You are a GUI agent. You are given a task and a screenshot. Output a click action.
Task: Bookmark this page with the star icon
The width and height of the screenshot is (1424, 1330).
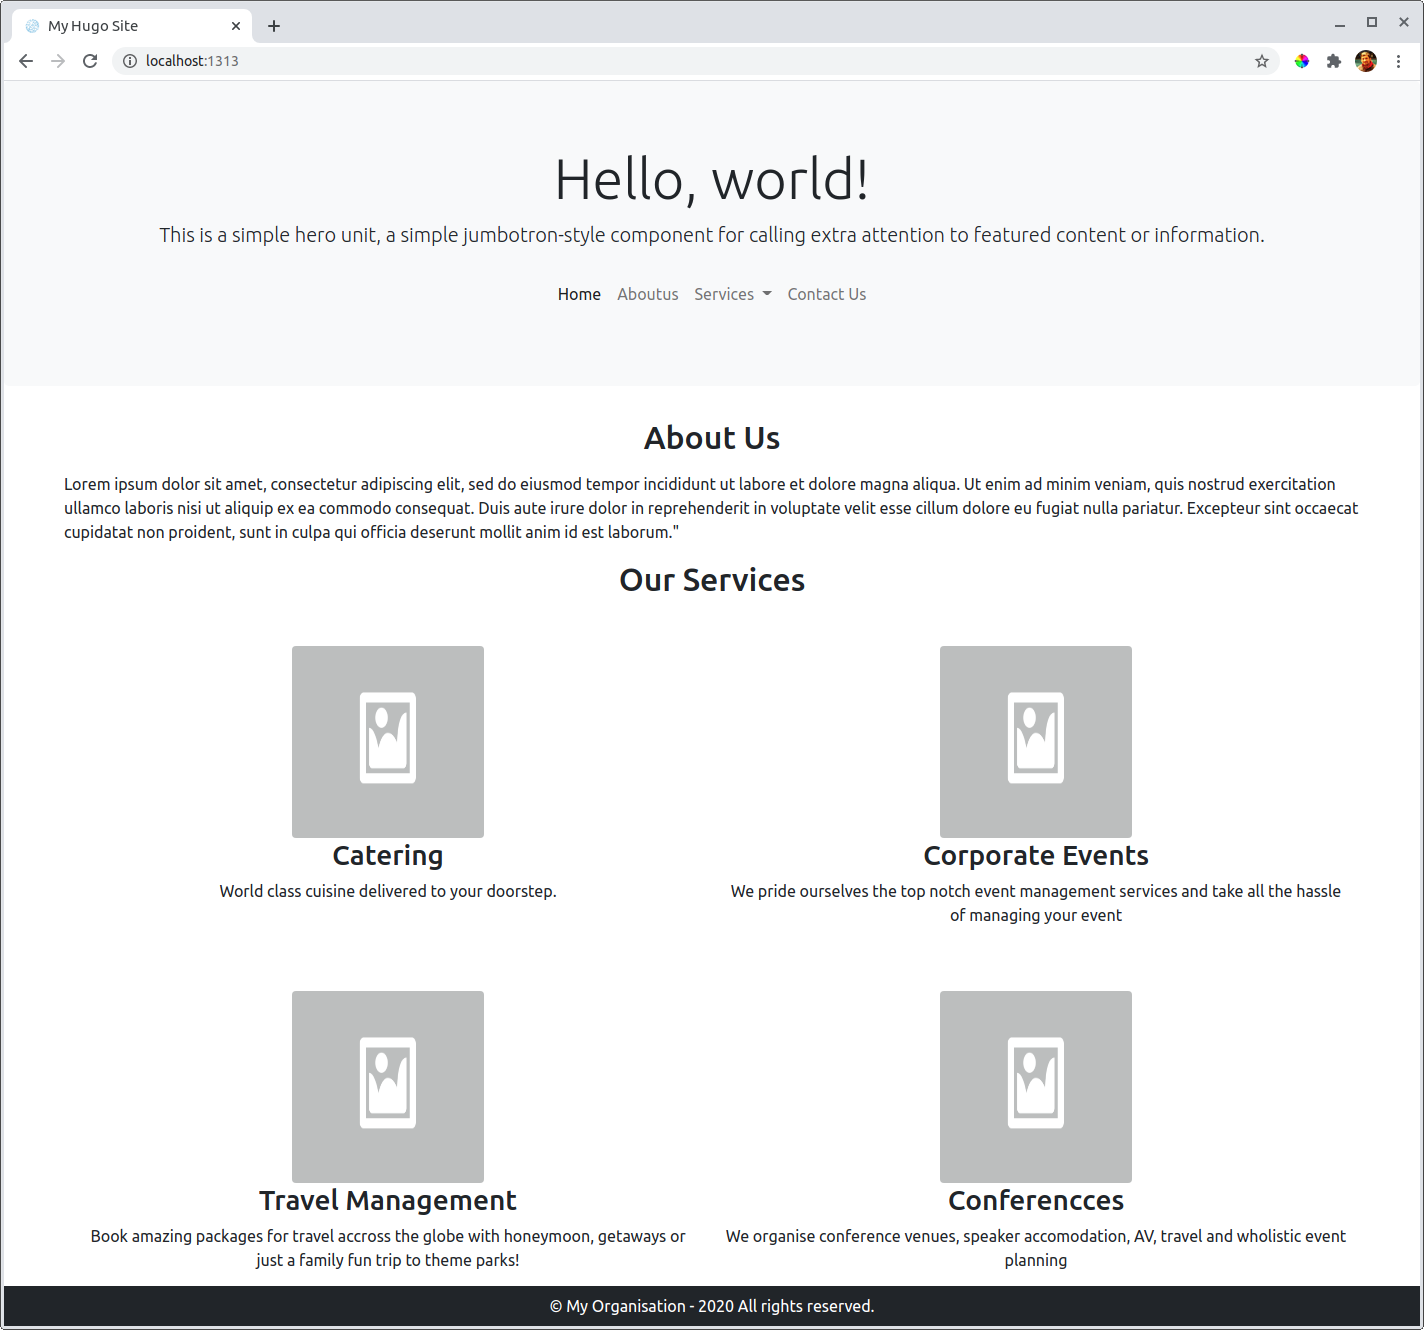tap(1261, 61)
